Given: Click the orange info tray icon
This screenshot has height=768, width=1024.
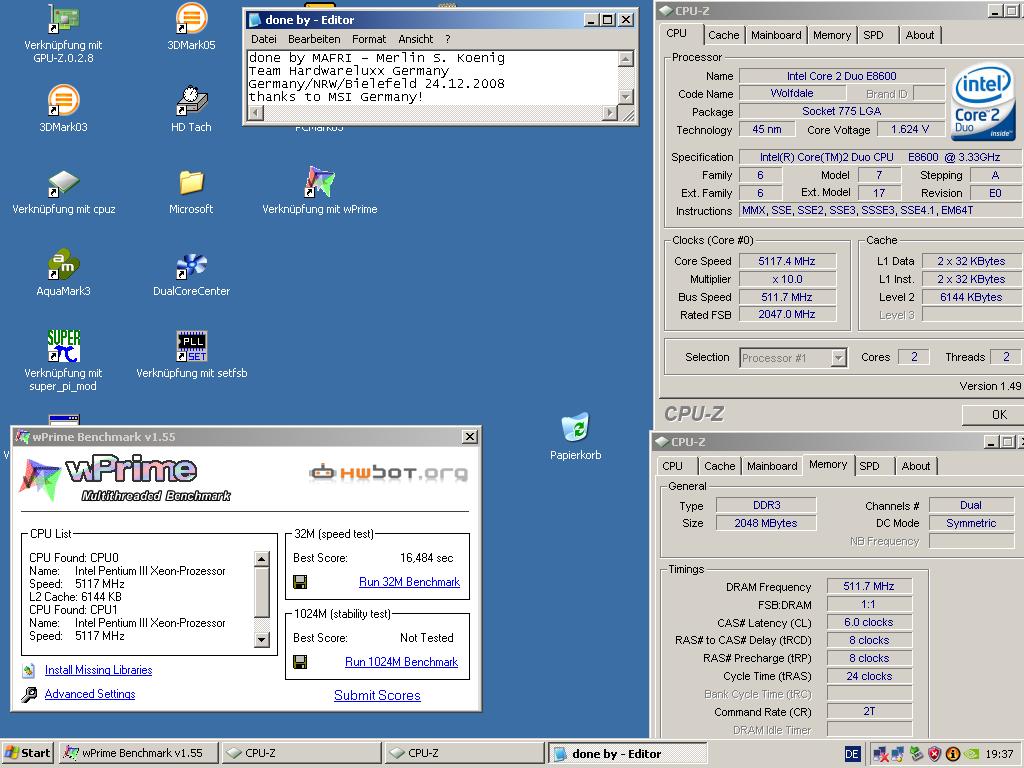Looking at the screenshot, I should (x=952, y=754).
